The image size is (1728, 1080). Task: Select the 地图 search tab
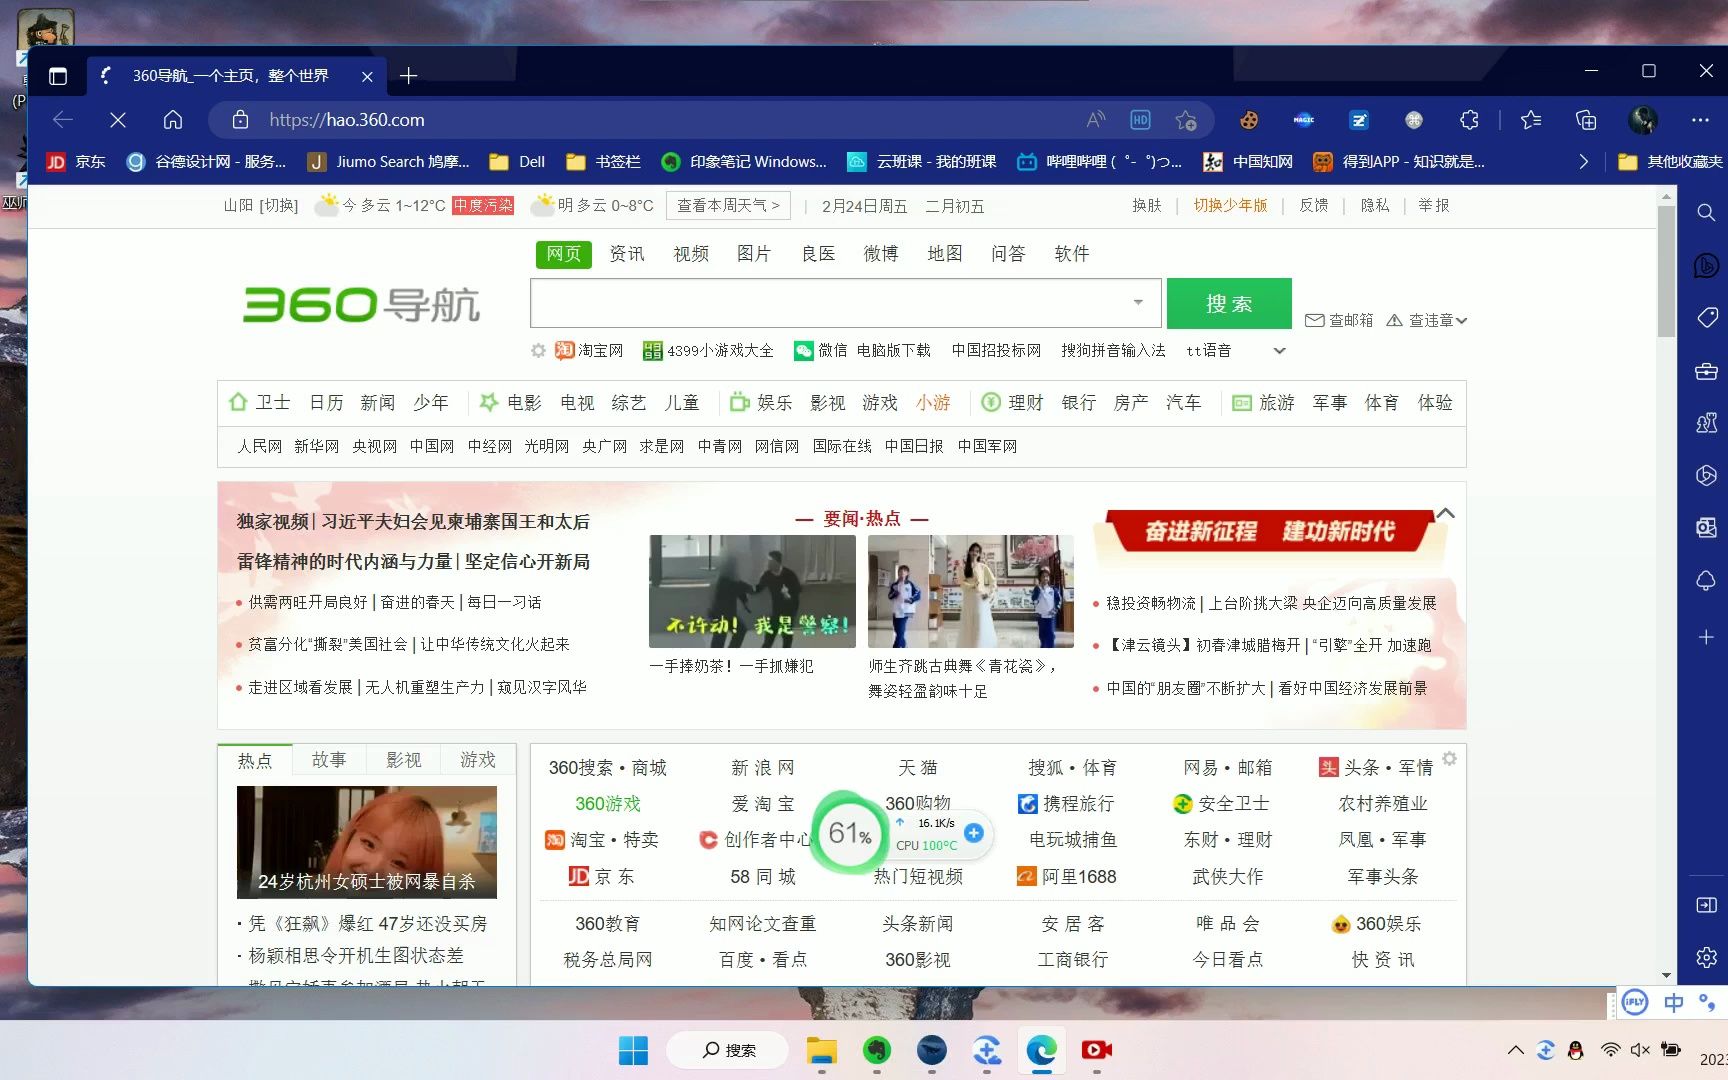click(945, 254)
